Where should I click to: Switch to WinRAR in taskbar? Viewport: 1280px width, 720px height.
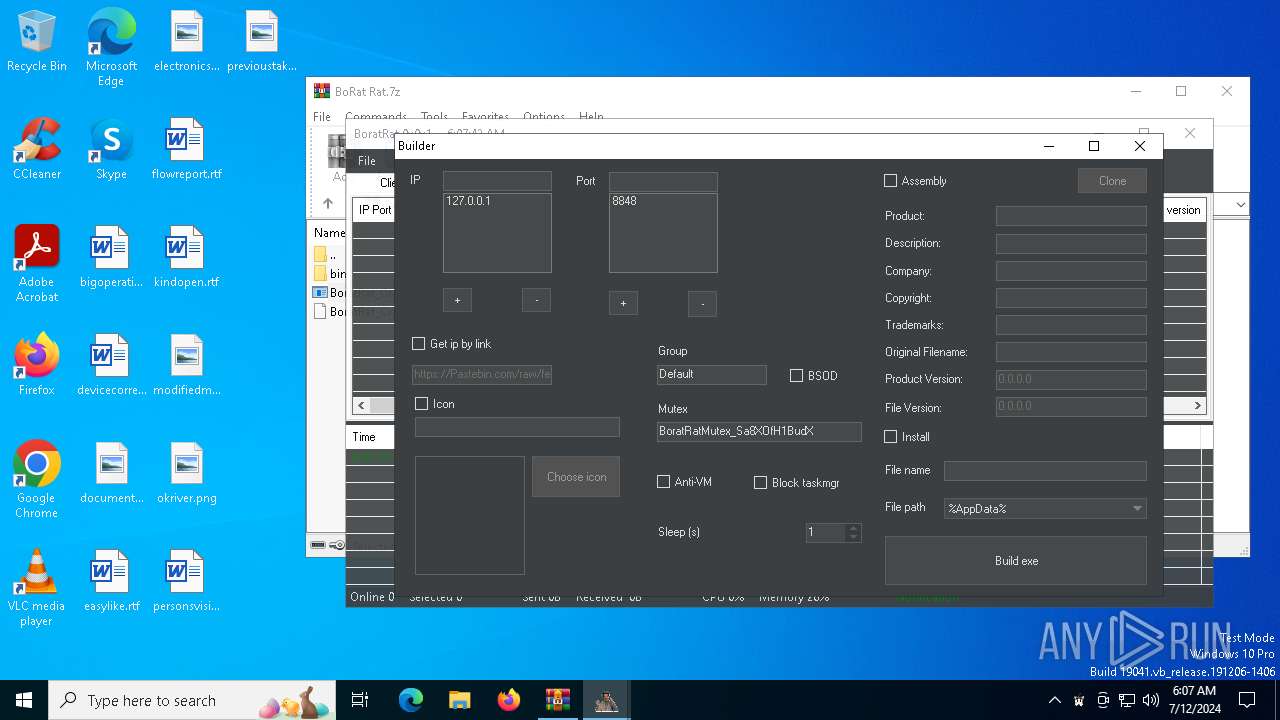[557, 700]
